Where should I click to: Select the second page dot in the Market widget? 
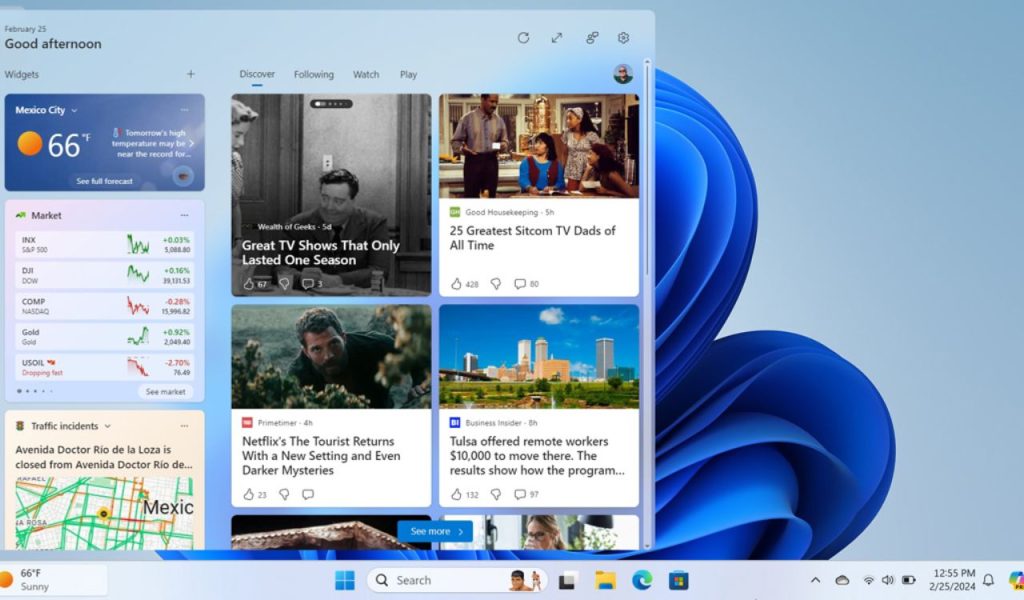(27, 391)
